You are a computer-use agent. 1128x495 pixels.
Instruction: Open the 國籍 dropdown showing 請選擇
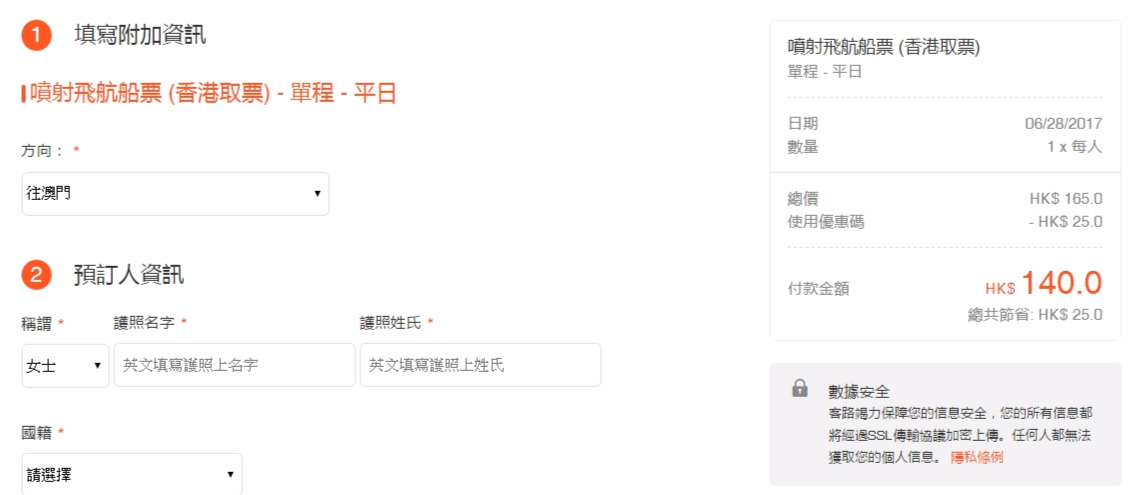131,474
